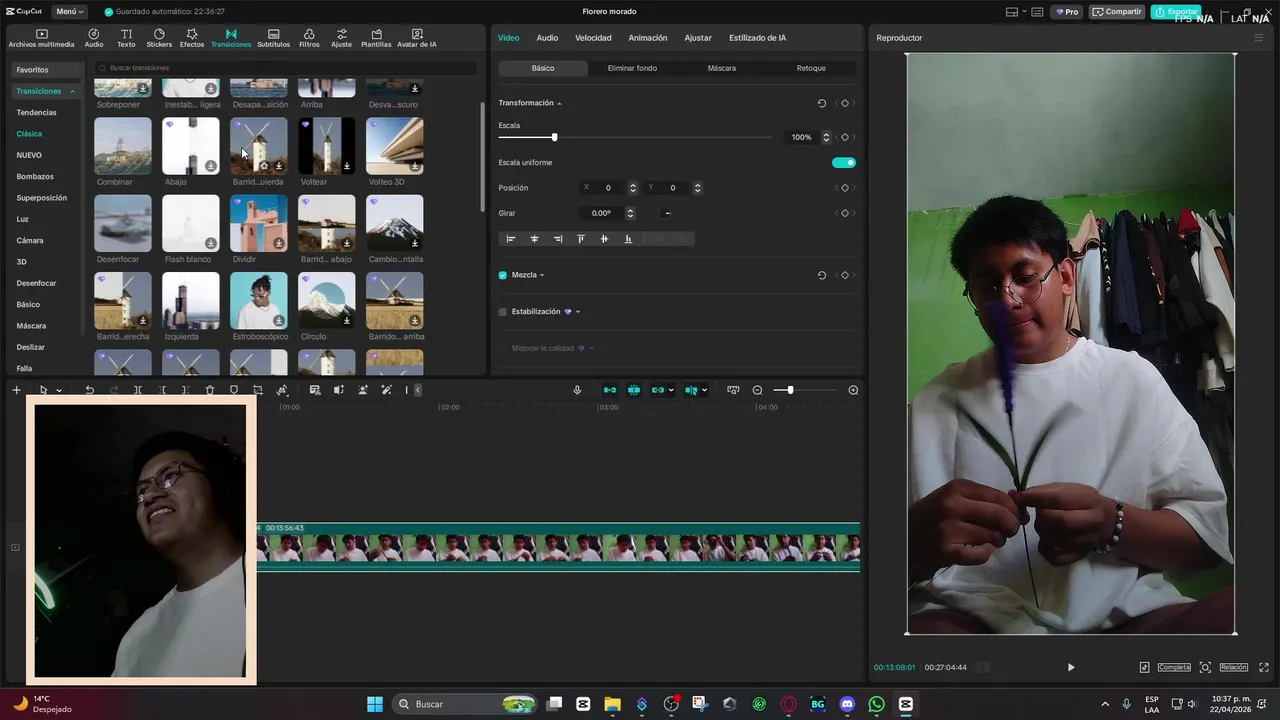Open the Stickers panel icon

click(159, 38)
